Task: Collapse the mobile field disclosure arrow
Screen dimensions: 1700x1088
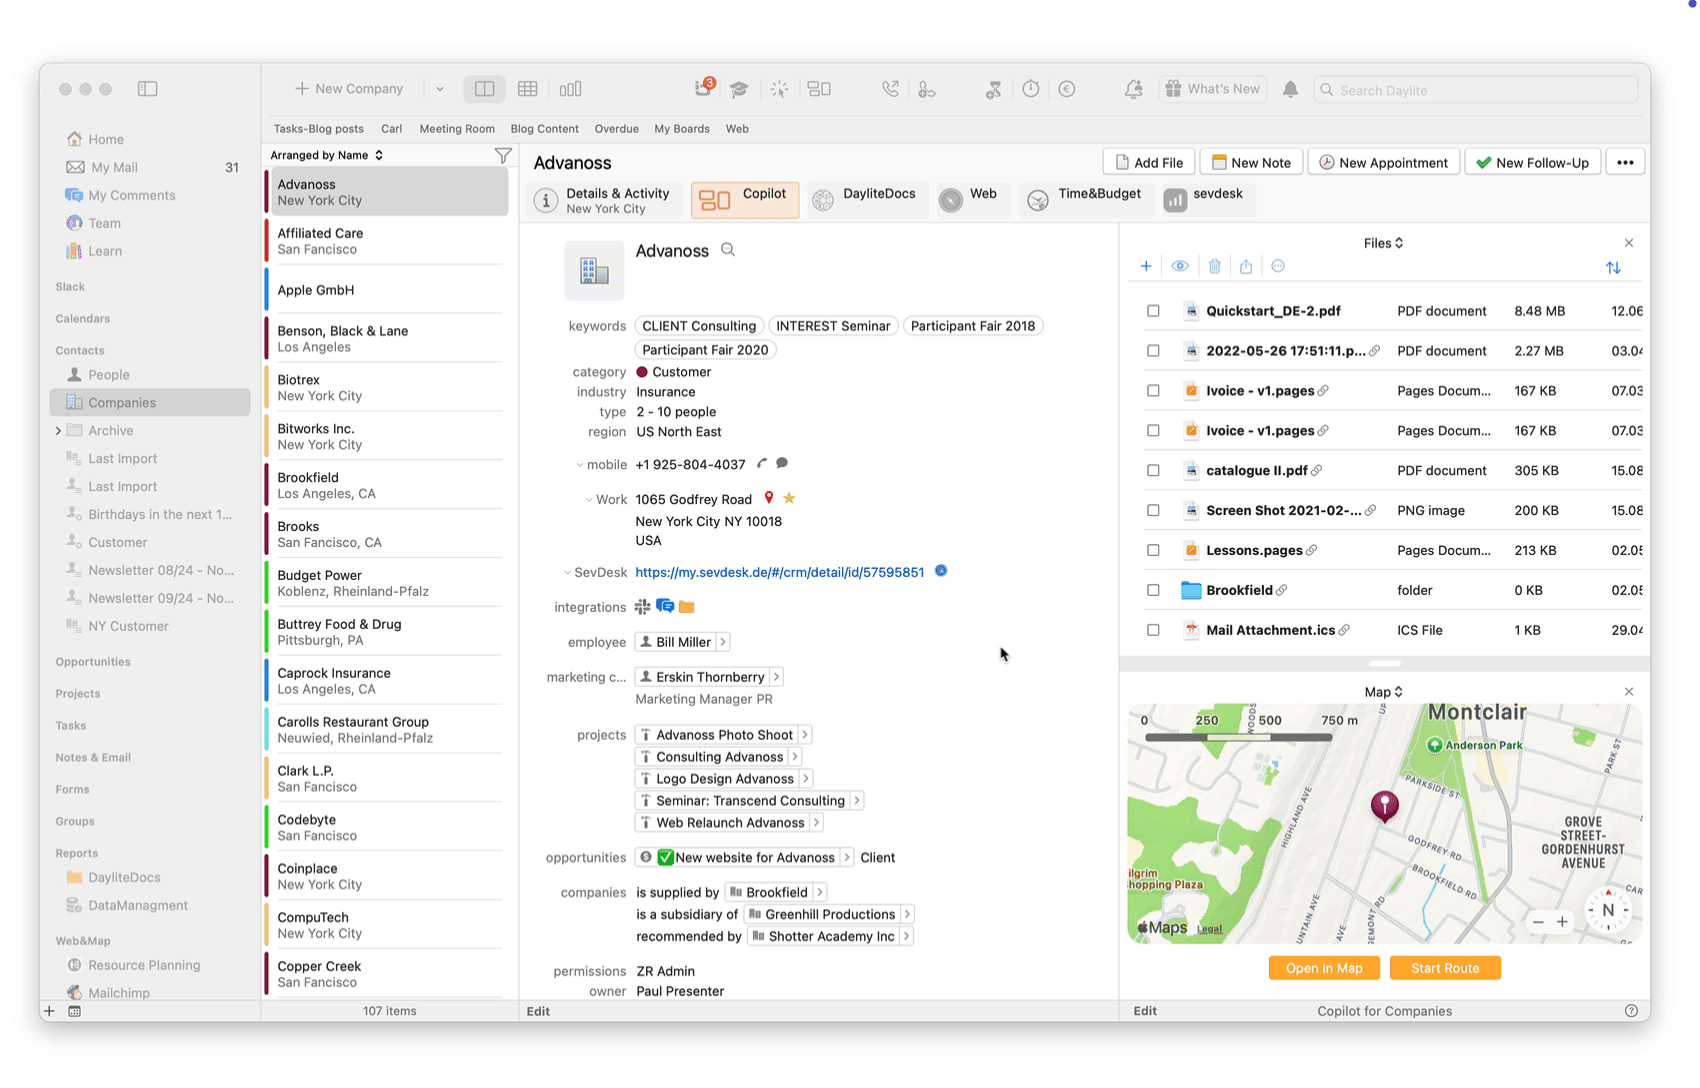Action: pyautogui.click(x=580, y=465)
